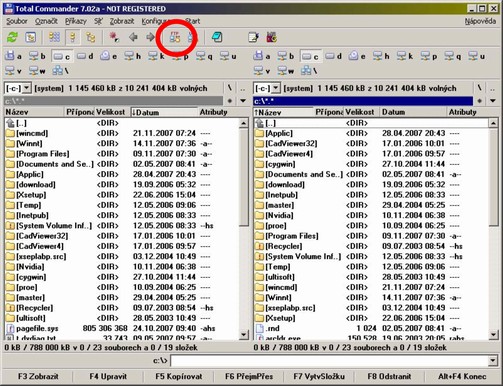Select network drive k in right panel
This screenshot has height=386, width=503.
tap(405, 56)
